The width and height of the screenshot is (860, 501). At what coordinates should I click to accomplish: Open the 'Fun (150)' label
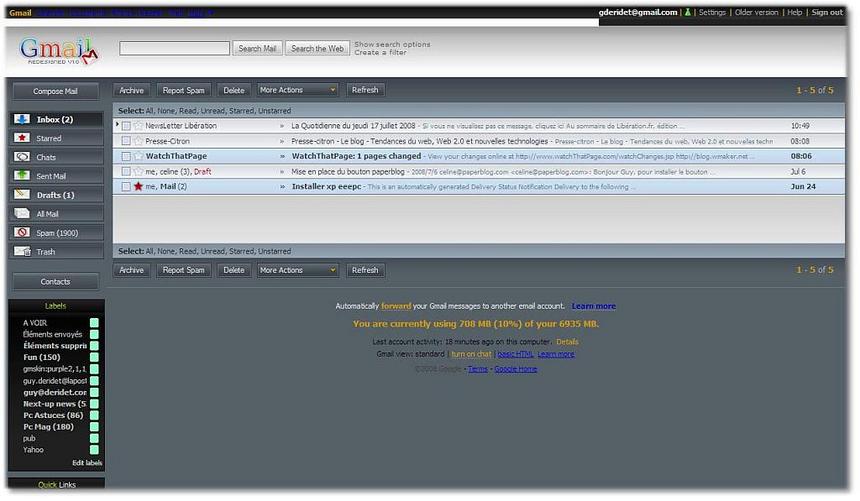42,357
